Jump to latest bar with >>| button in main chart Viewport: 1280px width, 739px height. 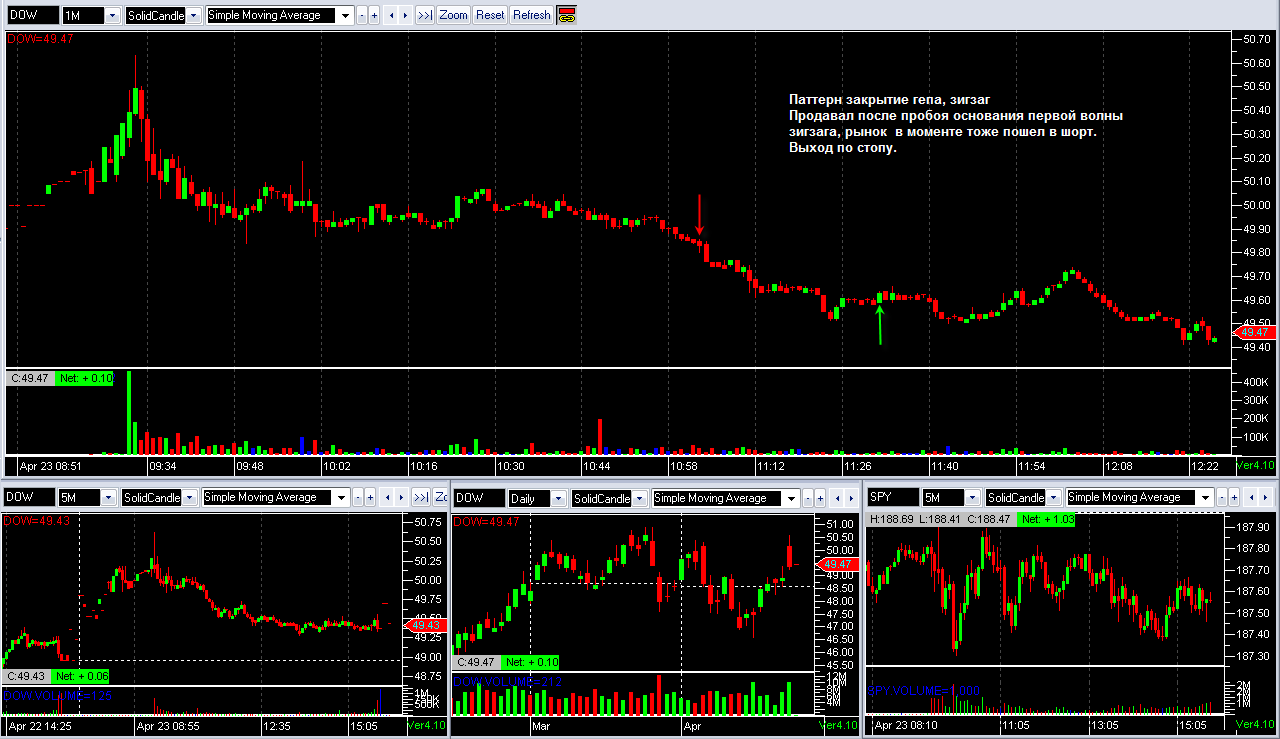click(x=424, y=15)
